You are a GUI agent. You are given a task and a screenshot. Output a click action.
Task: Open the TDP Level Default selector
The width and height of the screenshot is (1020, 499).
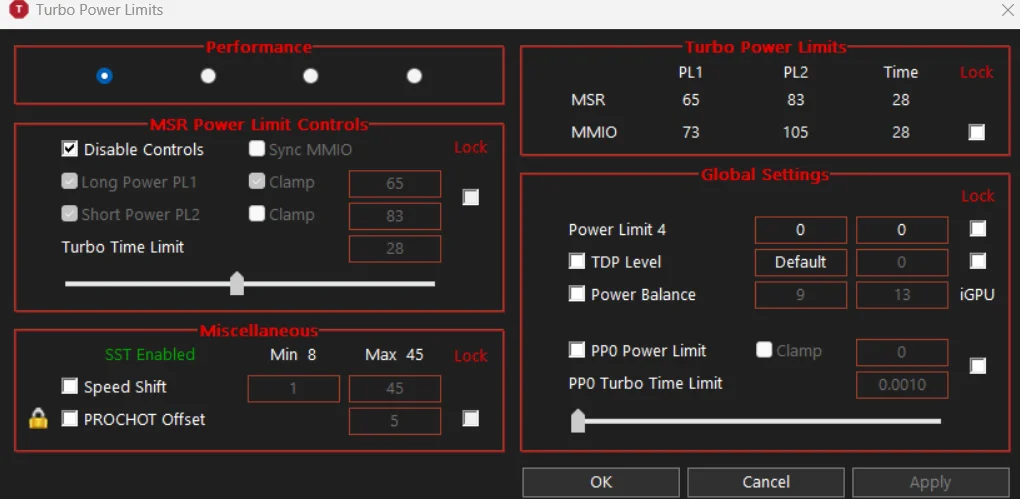coord(801,262)
